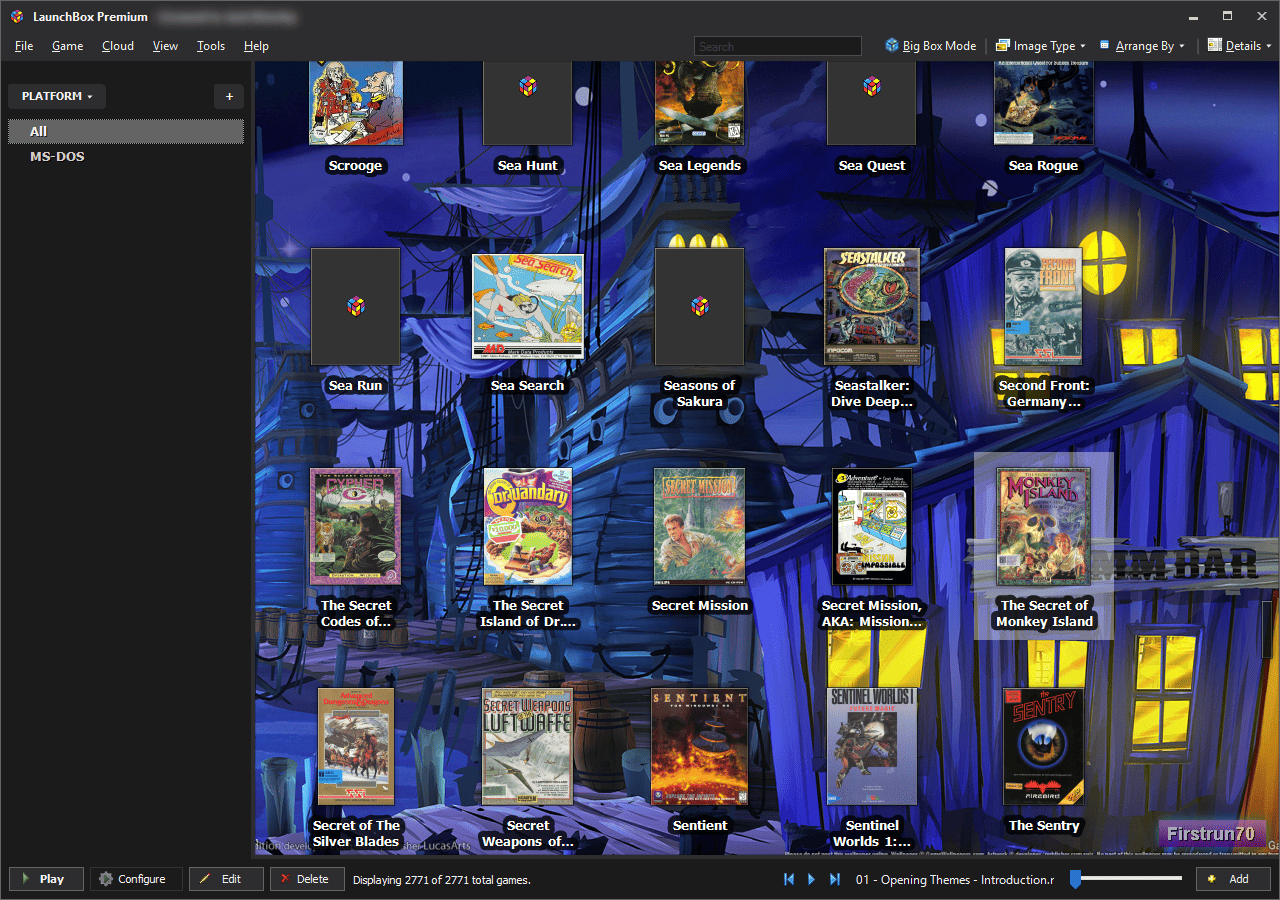This screenshot has height=900, width=1280.
Task: Skip to next music track
Action: point(834,879)
